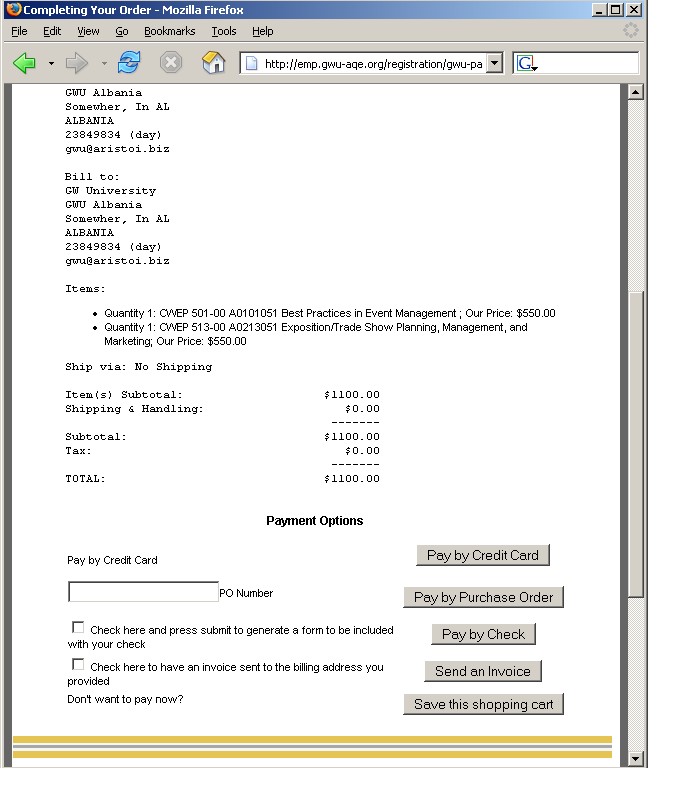Expand the address bar history dropdown
Image resolution: width=700 pixels, height=800 pixels.
pyautogui.click(x=494, y=63)
